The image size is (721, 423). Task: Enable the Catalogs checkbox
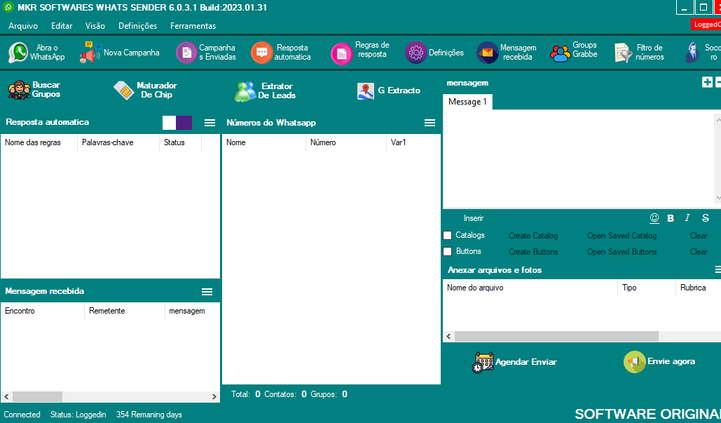(447, 235)
